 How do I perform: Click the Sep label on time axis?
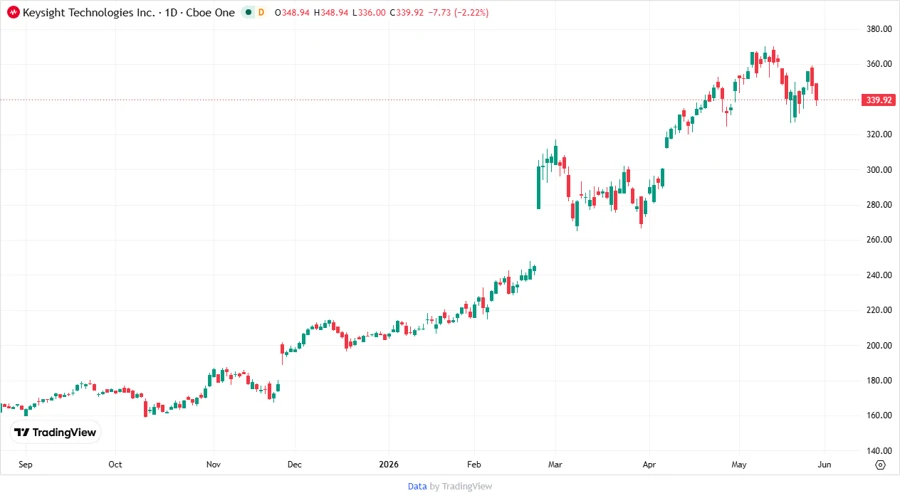point(25,464)
